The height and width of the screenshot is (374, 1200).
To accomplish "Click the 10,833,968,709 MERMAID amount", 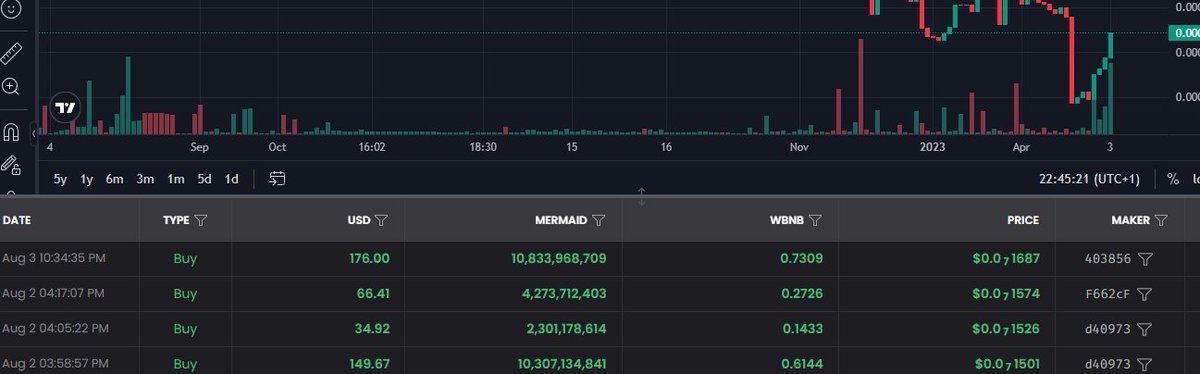I will click(x=558, y=258).
